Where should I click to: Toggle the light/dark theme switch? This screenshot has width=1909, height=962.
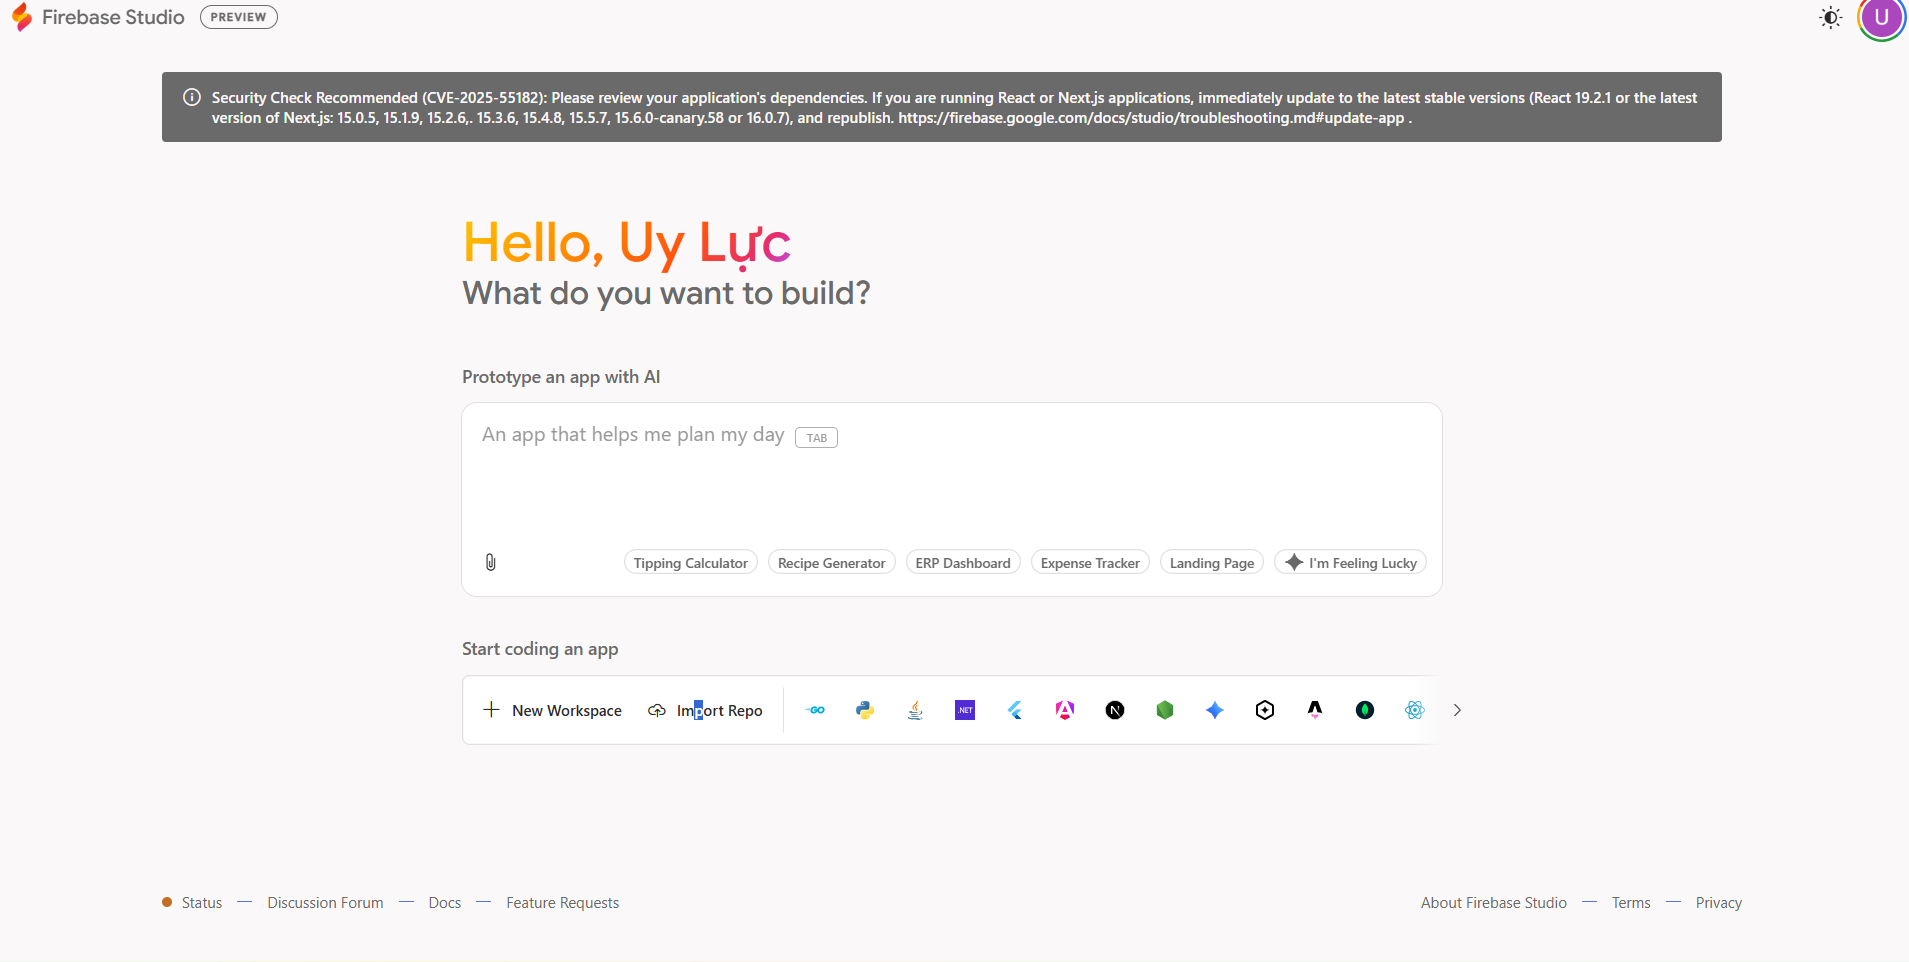tap(1830, 18)
